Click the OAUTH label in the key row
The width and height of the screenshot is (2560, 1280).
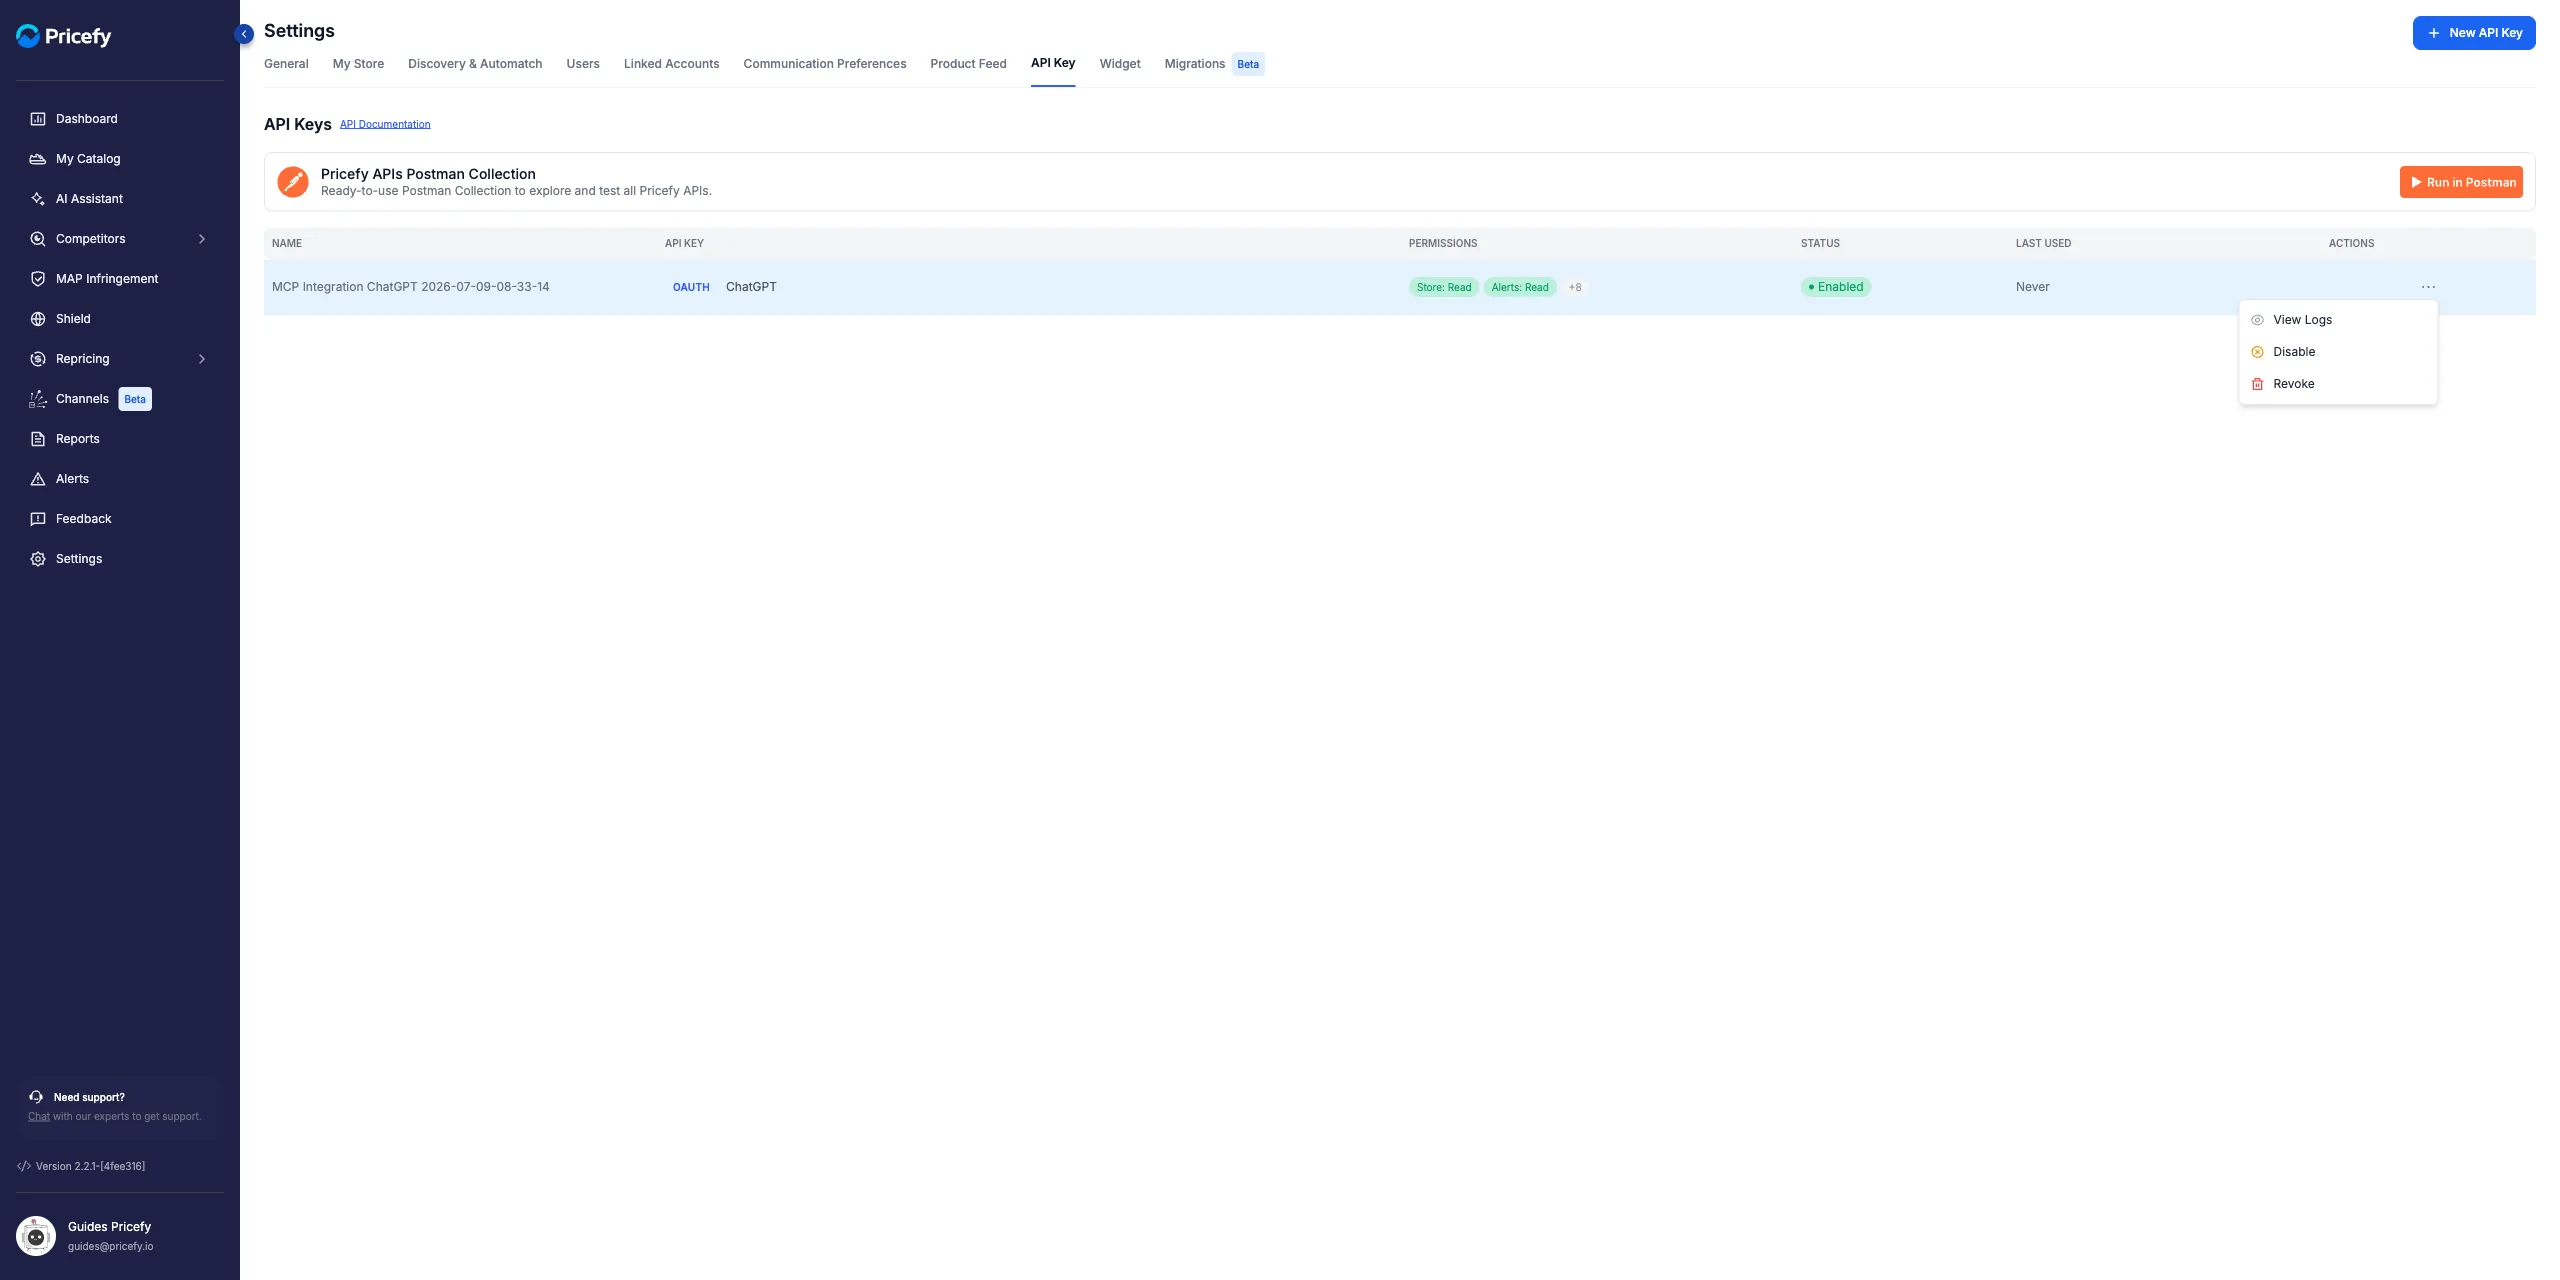point(691,287)
